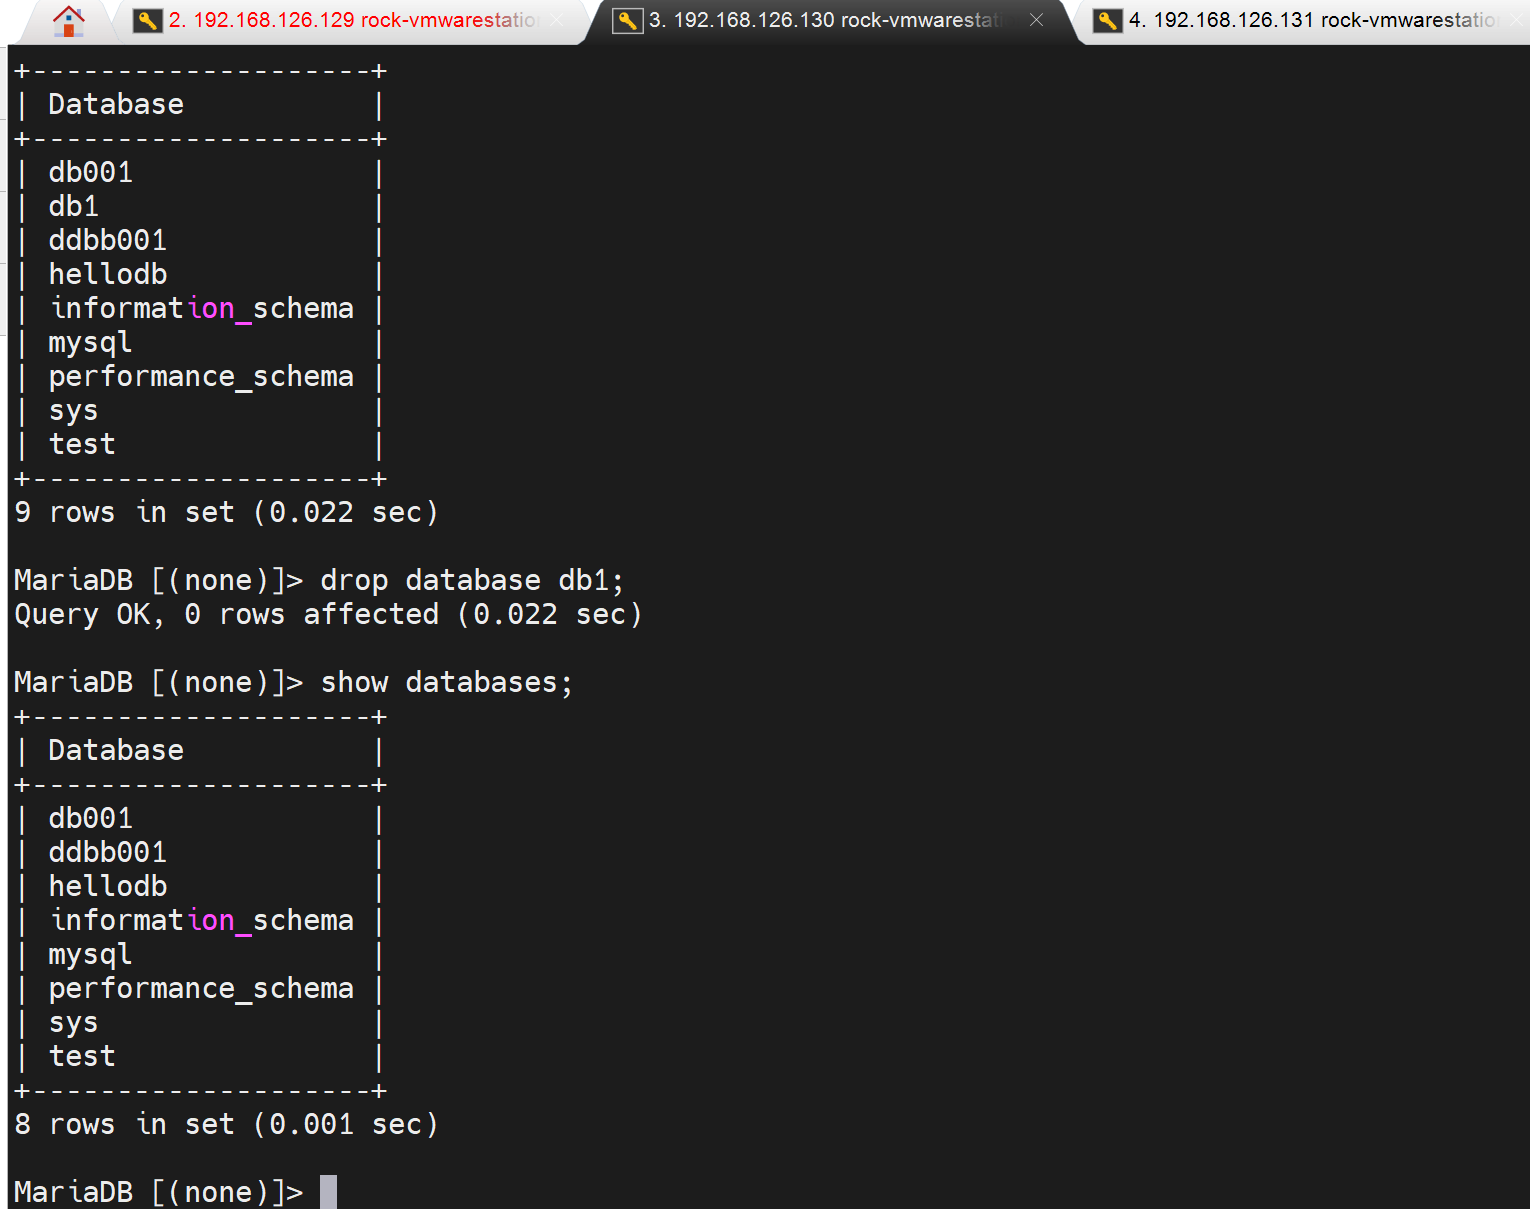Switch to the 192.168.126.129 session tab
1530x1209 pixels.
[x=352, y=20]
